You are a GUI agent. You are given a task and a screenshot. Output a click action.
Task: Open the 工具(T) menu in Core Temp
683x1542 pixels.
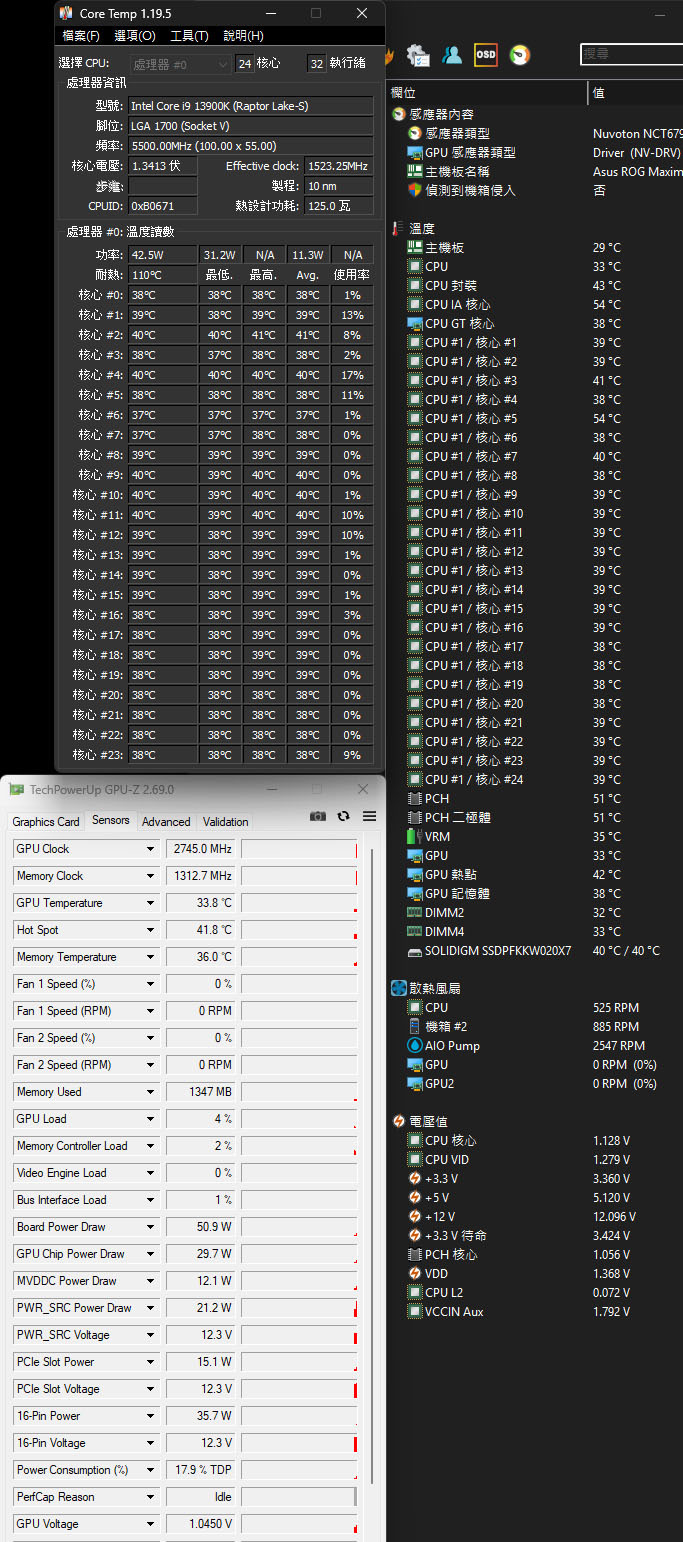click(189, 36)
